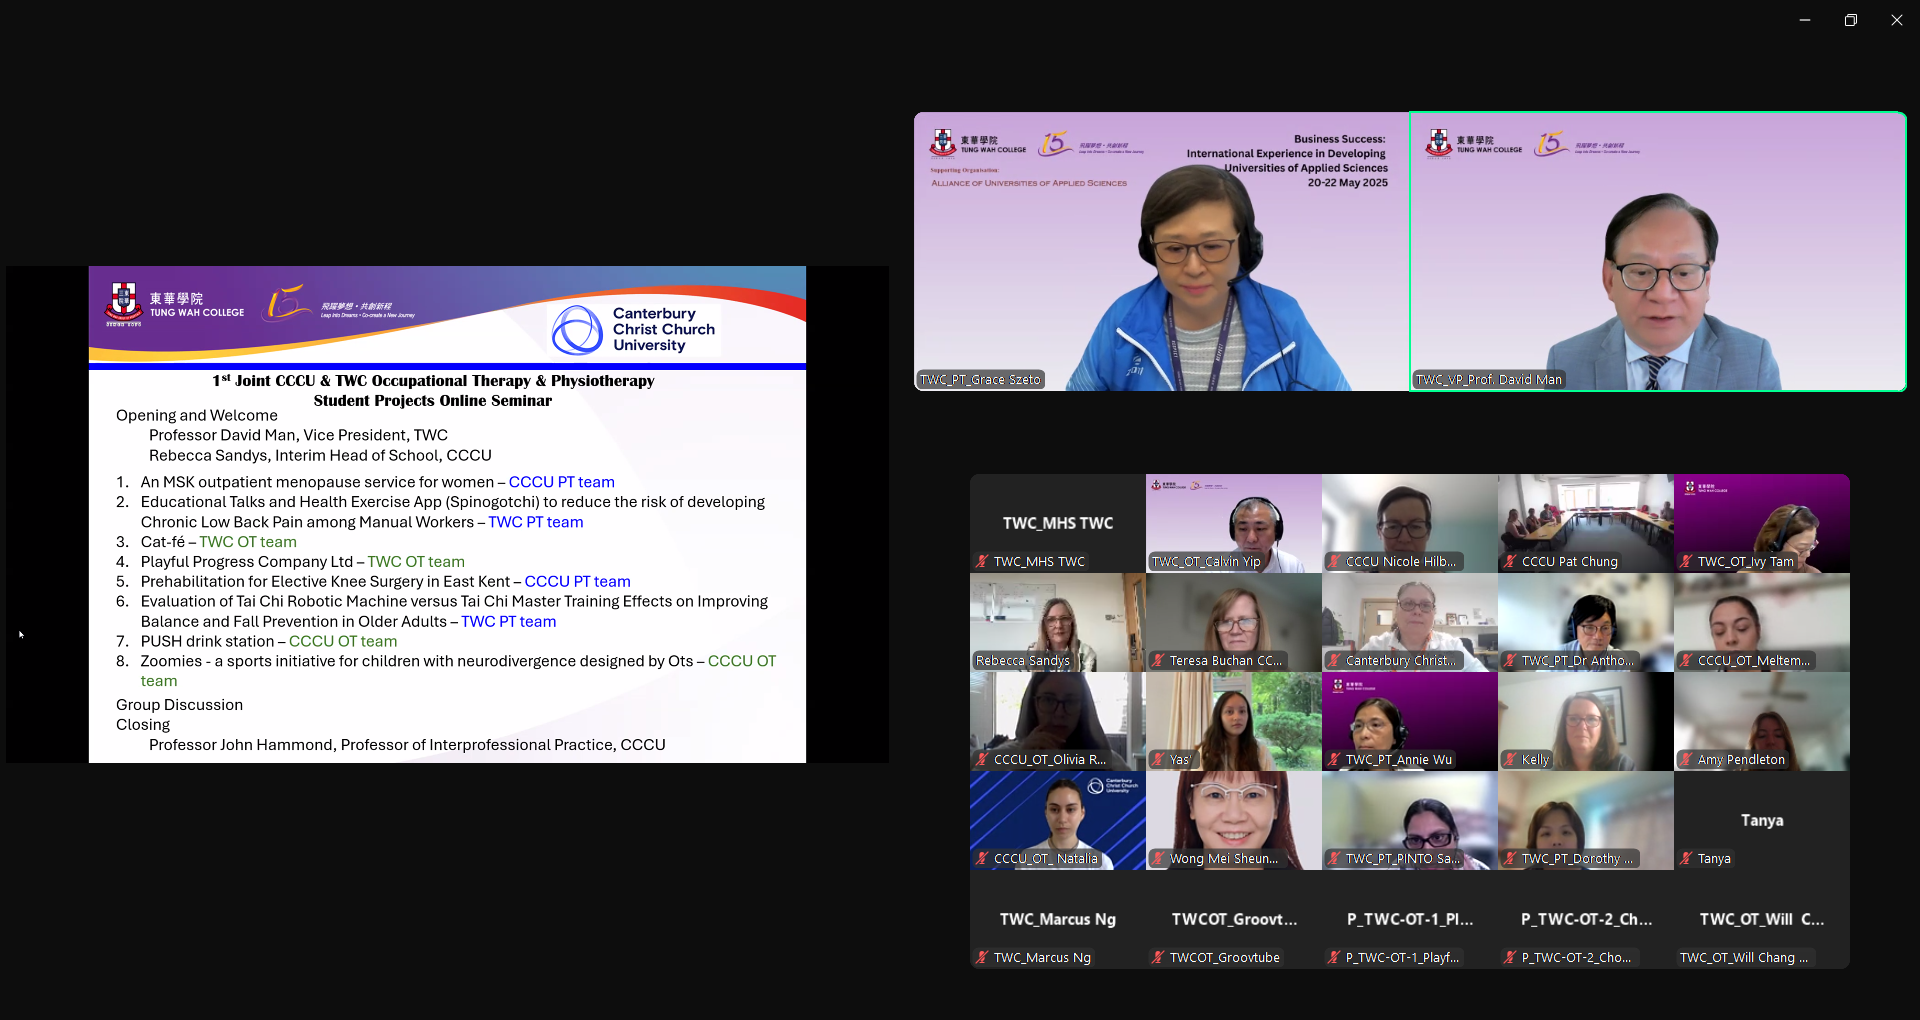Select Amy Pendleton's video tile
The height and width of the screenshot is (1020, 1920).
tap(1762, 721)
